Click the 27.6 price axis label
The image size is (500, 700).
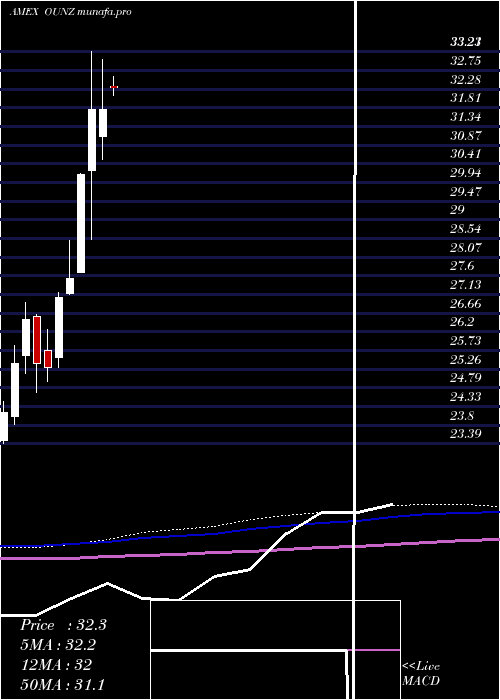[462, 266]
